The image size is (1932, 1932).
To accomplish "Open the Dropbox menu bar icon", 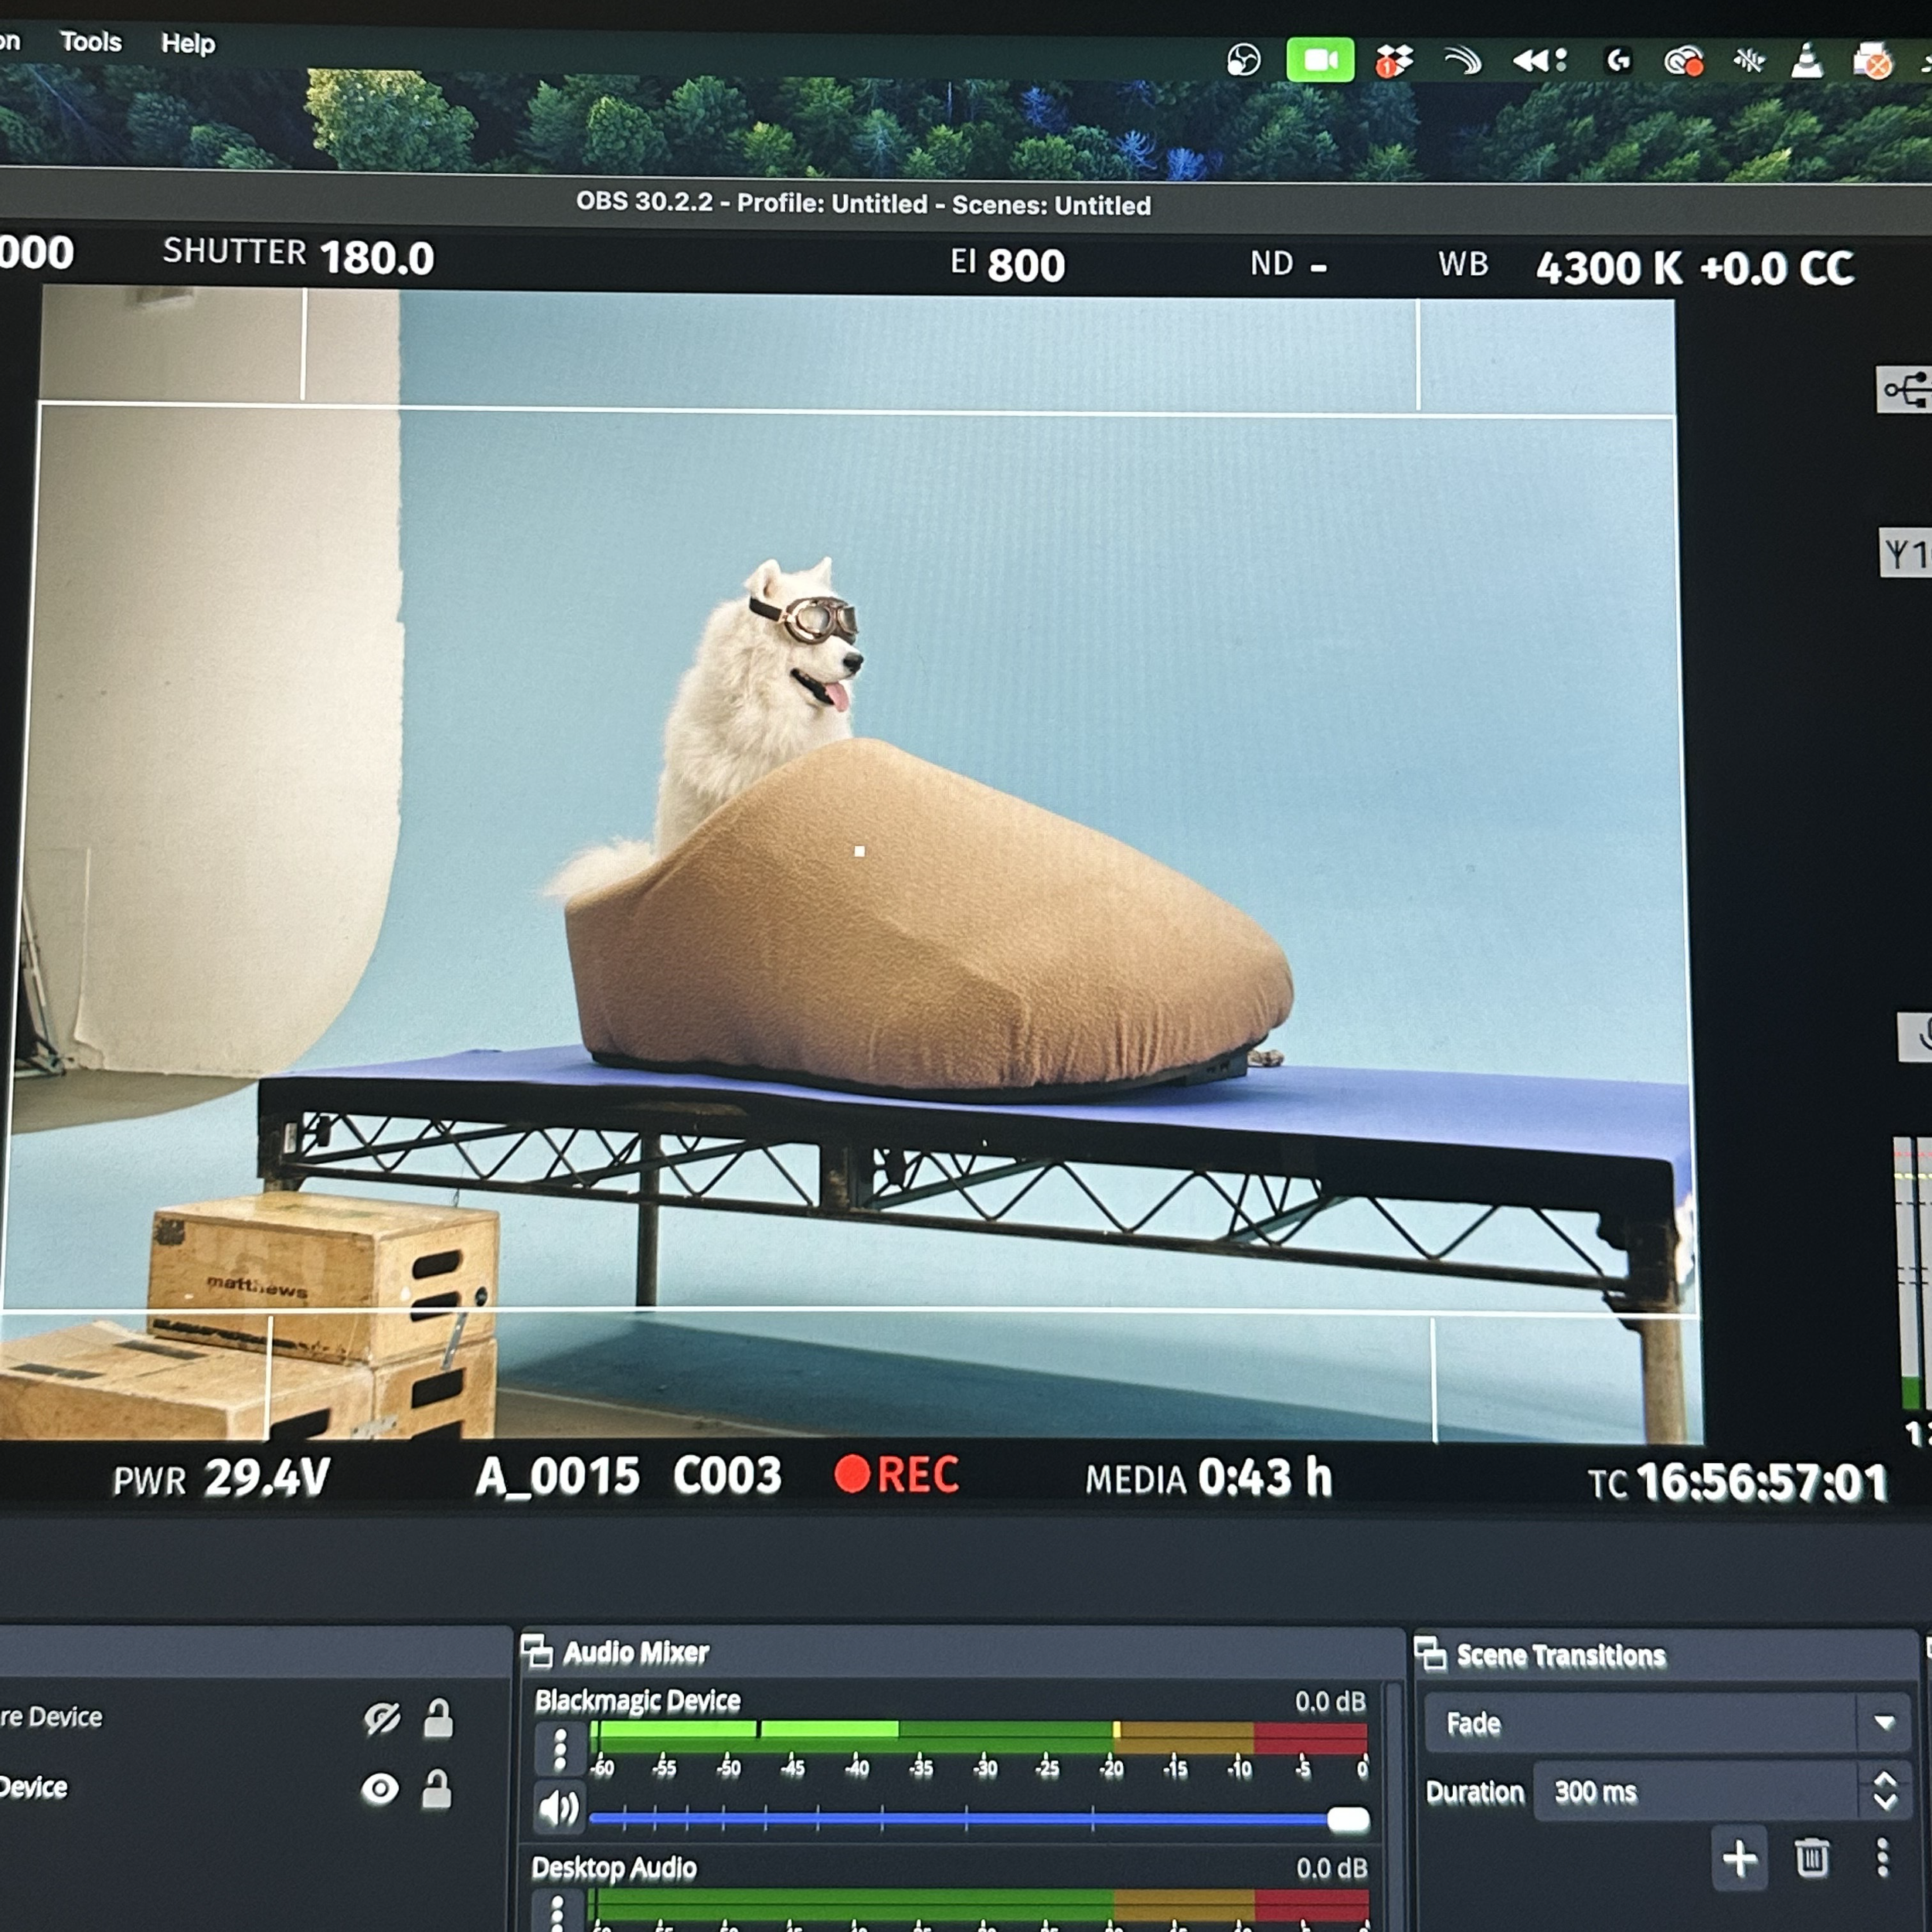I will [x=1393, y=62].
